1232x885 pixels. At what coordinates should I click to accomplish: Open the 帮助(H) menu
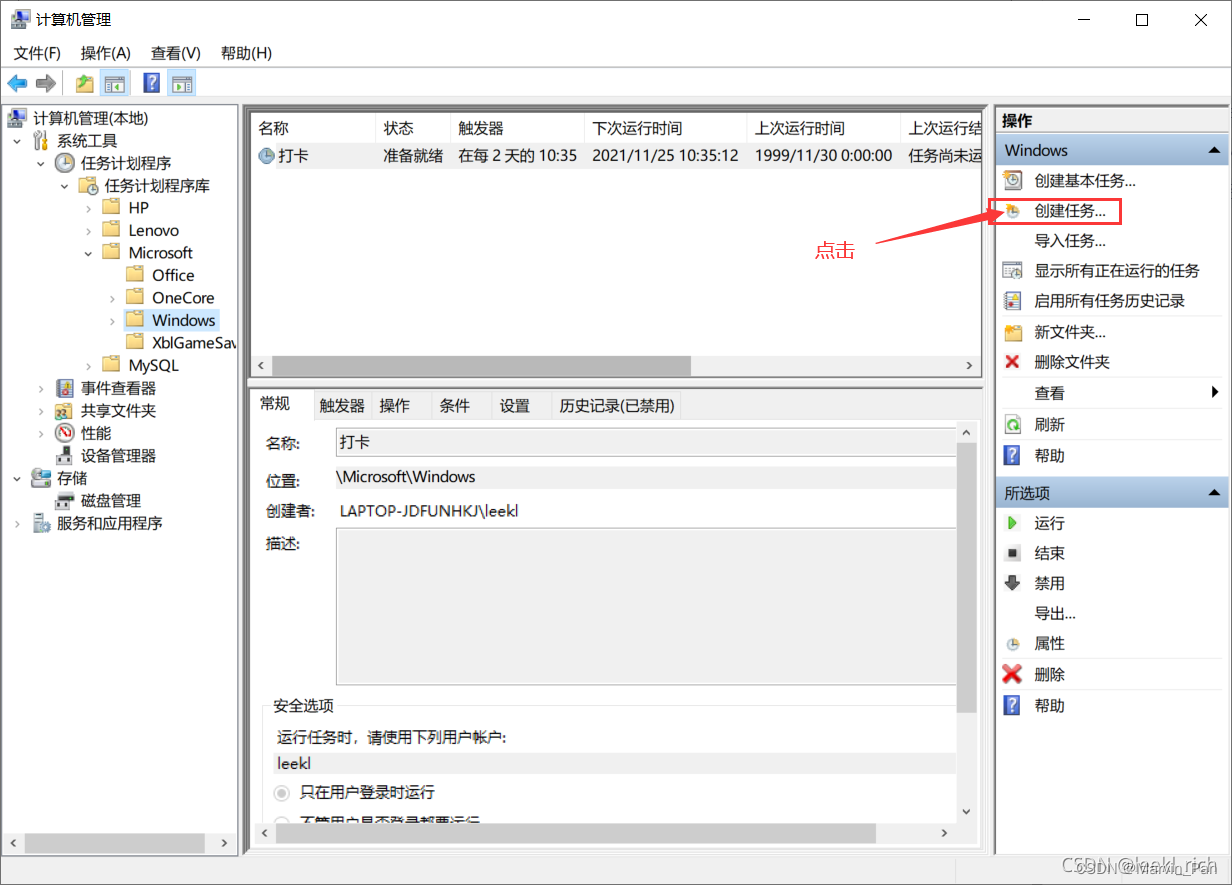pos(246,53)
